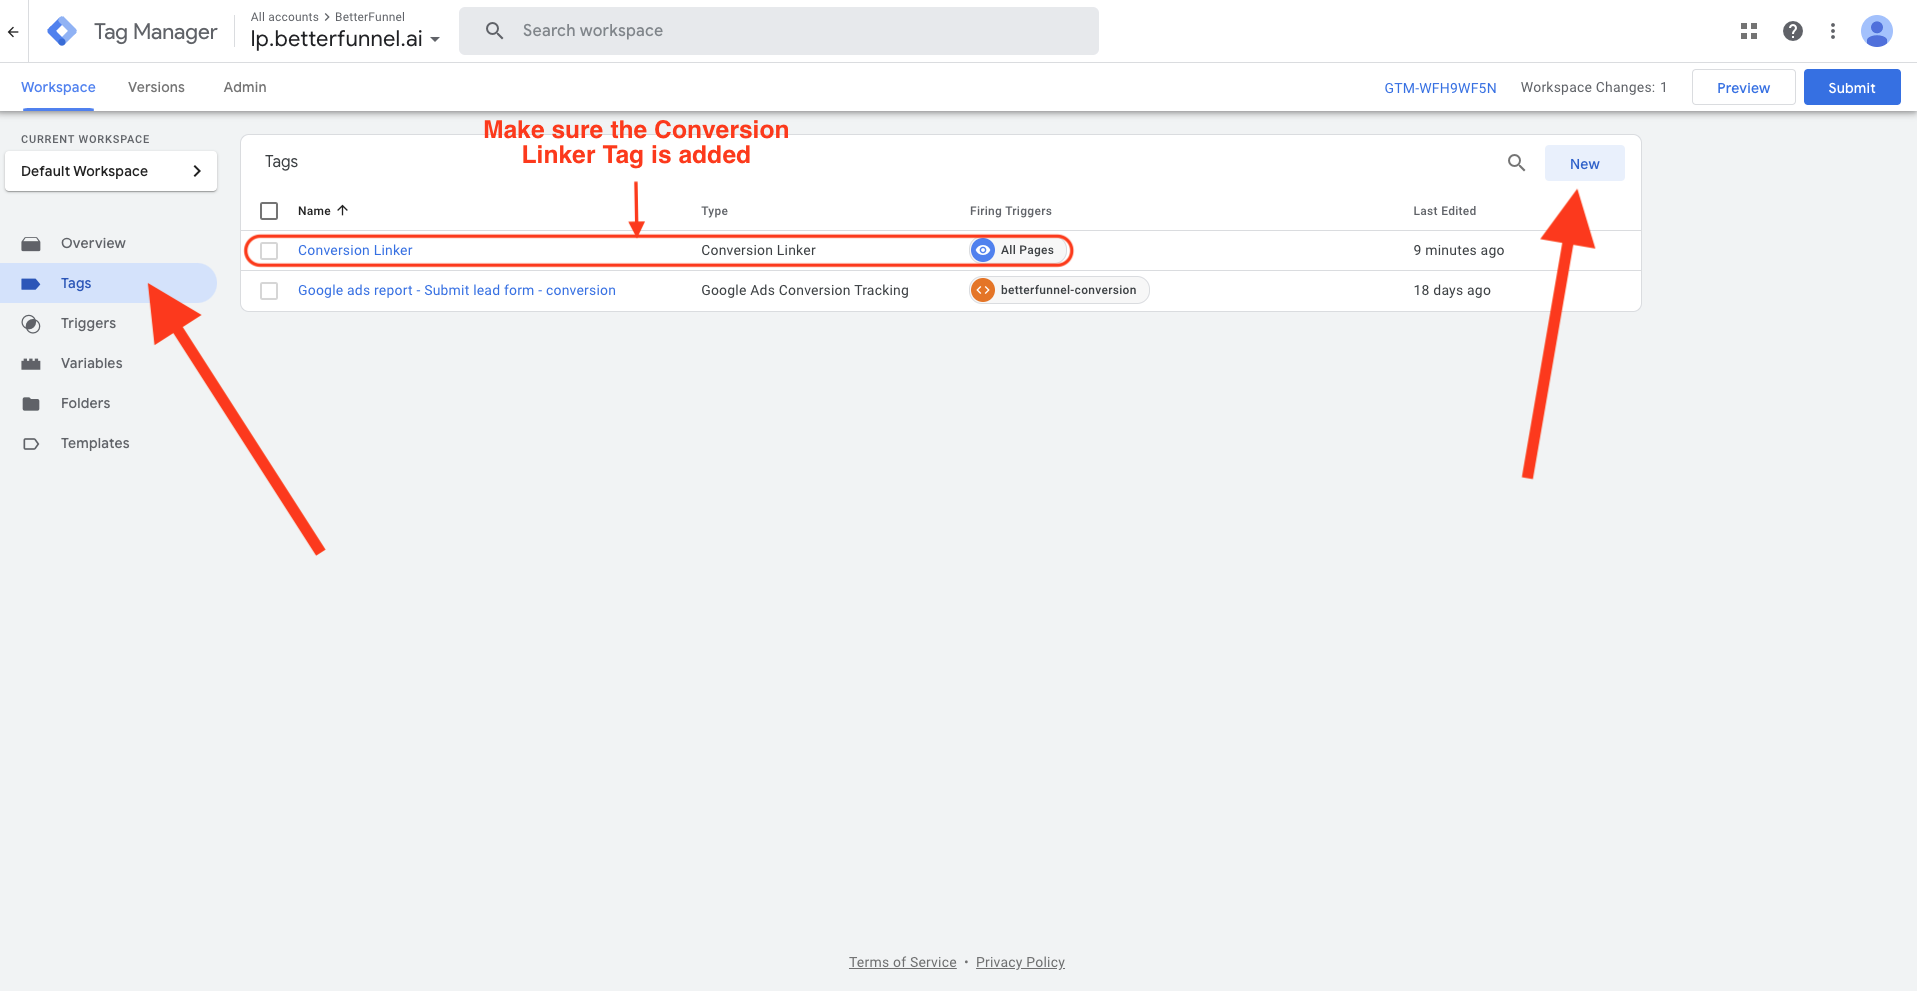1917x991 pixels.
Task: Check the Conversion Linker row checkbox
Action: click(269, 251)
